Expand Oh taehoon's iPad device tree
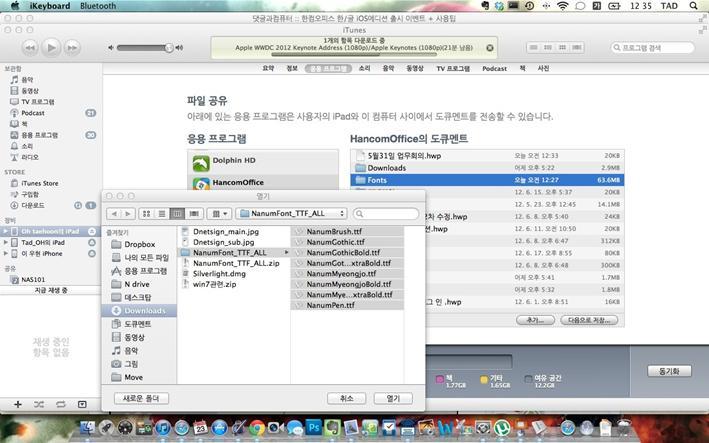 5,231
